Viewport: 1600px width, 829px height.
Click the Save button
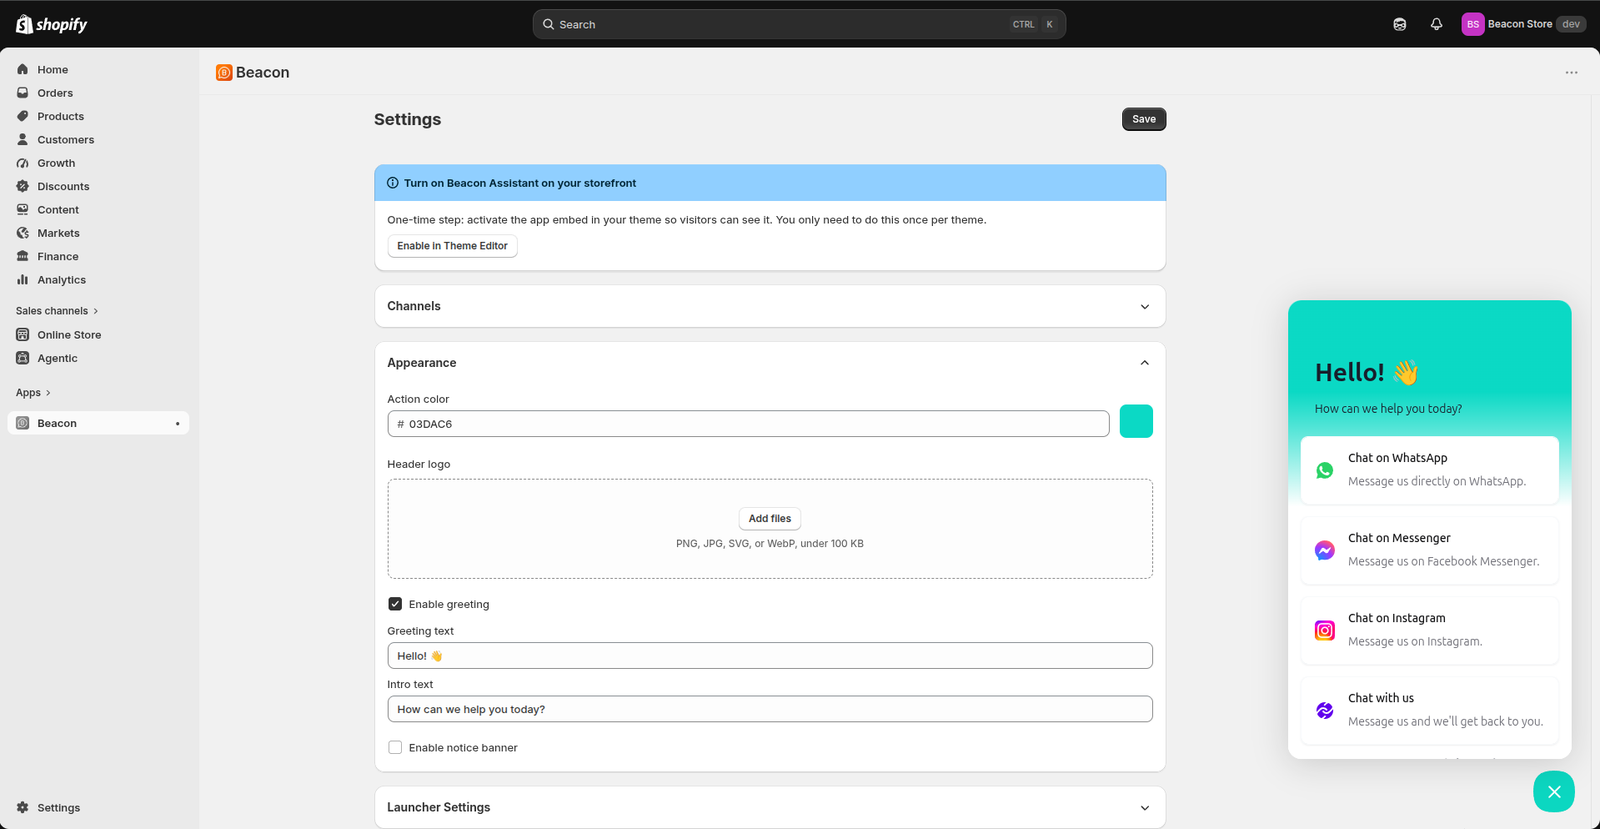point(1144,119)
